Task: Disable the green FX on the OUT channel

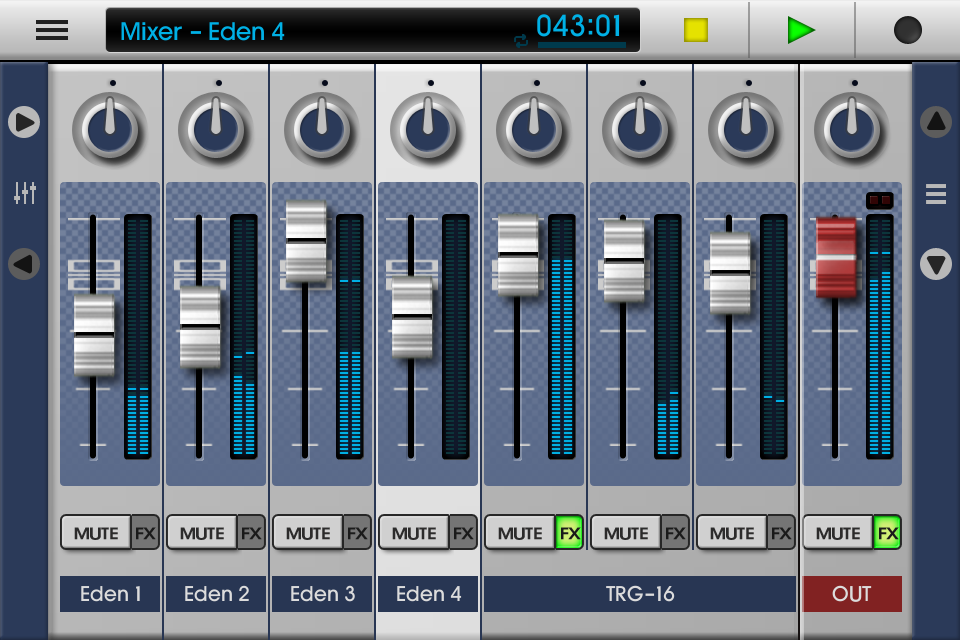Action: point(887,533)
